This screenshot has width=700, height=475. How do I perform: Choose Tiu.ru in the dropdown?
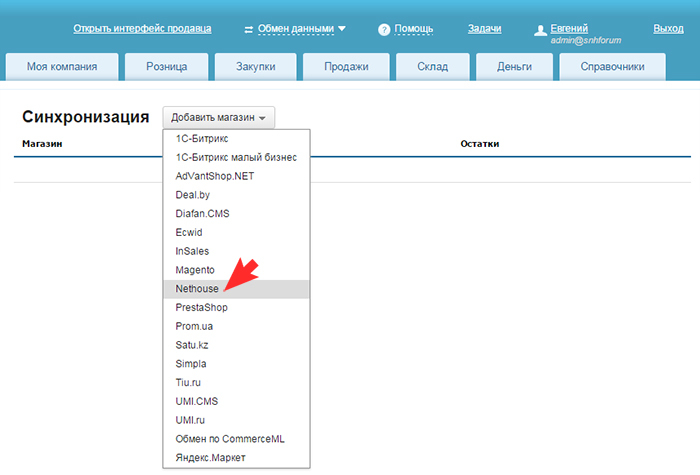[236, 383]
